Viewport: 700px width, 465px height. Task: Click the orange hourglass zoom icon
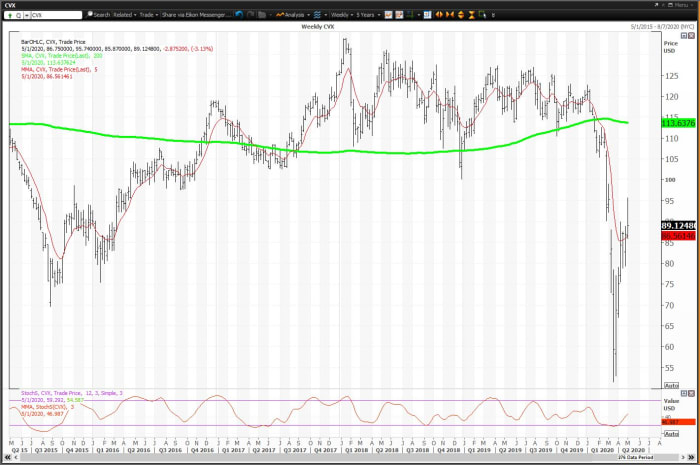click(x=471, y=15)
